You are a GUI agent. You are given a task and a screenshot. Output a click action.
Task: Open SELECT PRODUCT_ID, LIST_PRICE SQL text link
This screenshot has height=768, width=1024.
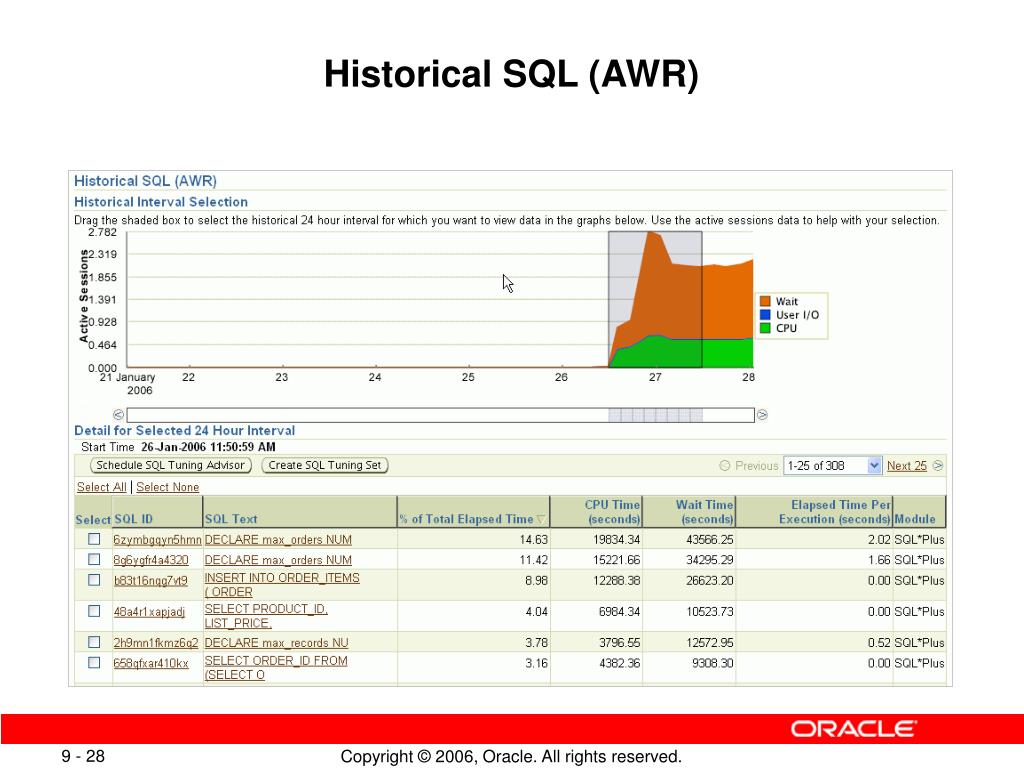click(266, 616)
